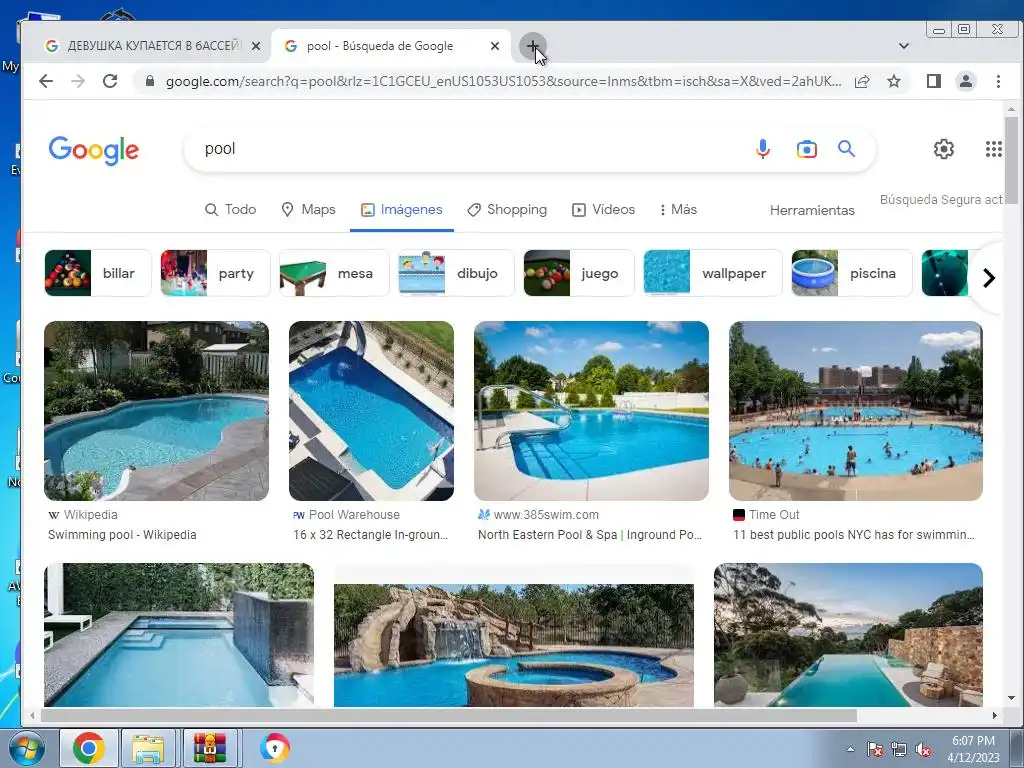Click 11 best public pools NYC caption

[854, 534]
